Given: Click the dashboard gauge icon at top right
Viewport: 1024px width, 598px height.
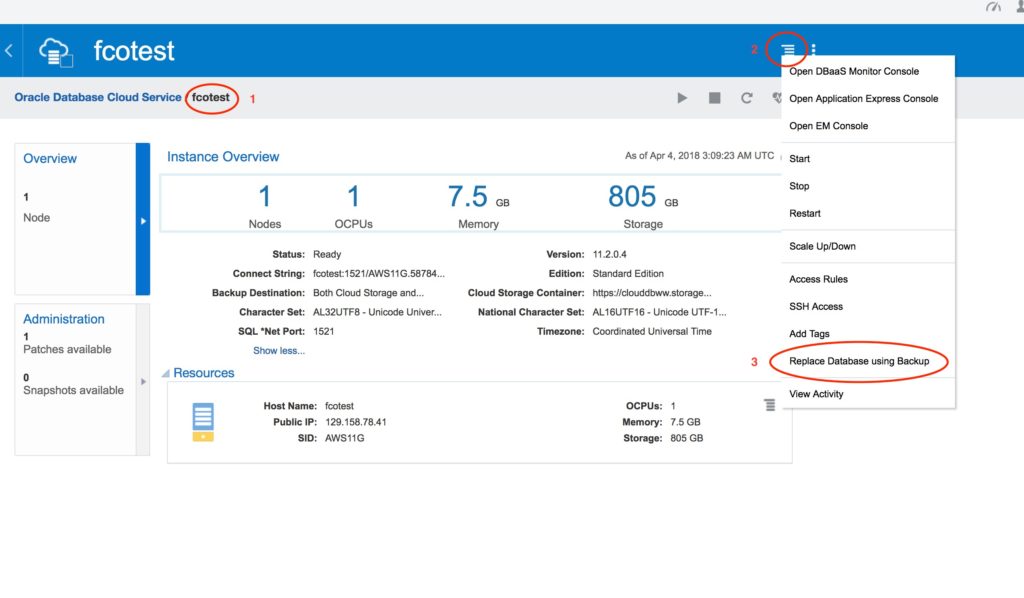Looking at the screenshot, I should [993, 7].
